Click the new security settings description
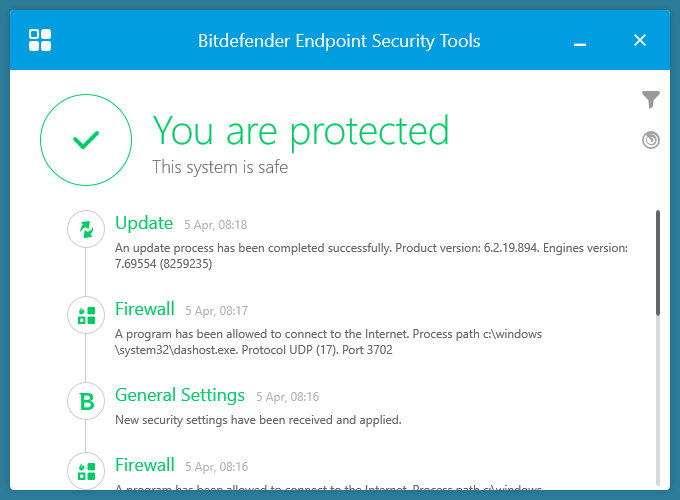The image size is (680, 500). click(258, 420)
